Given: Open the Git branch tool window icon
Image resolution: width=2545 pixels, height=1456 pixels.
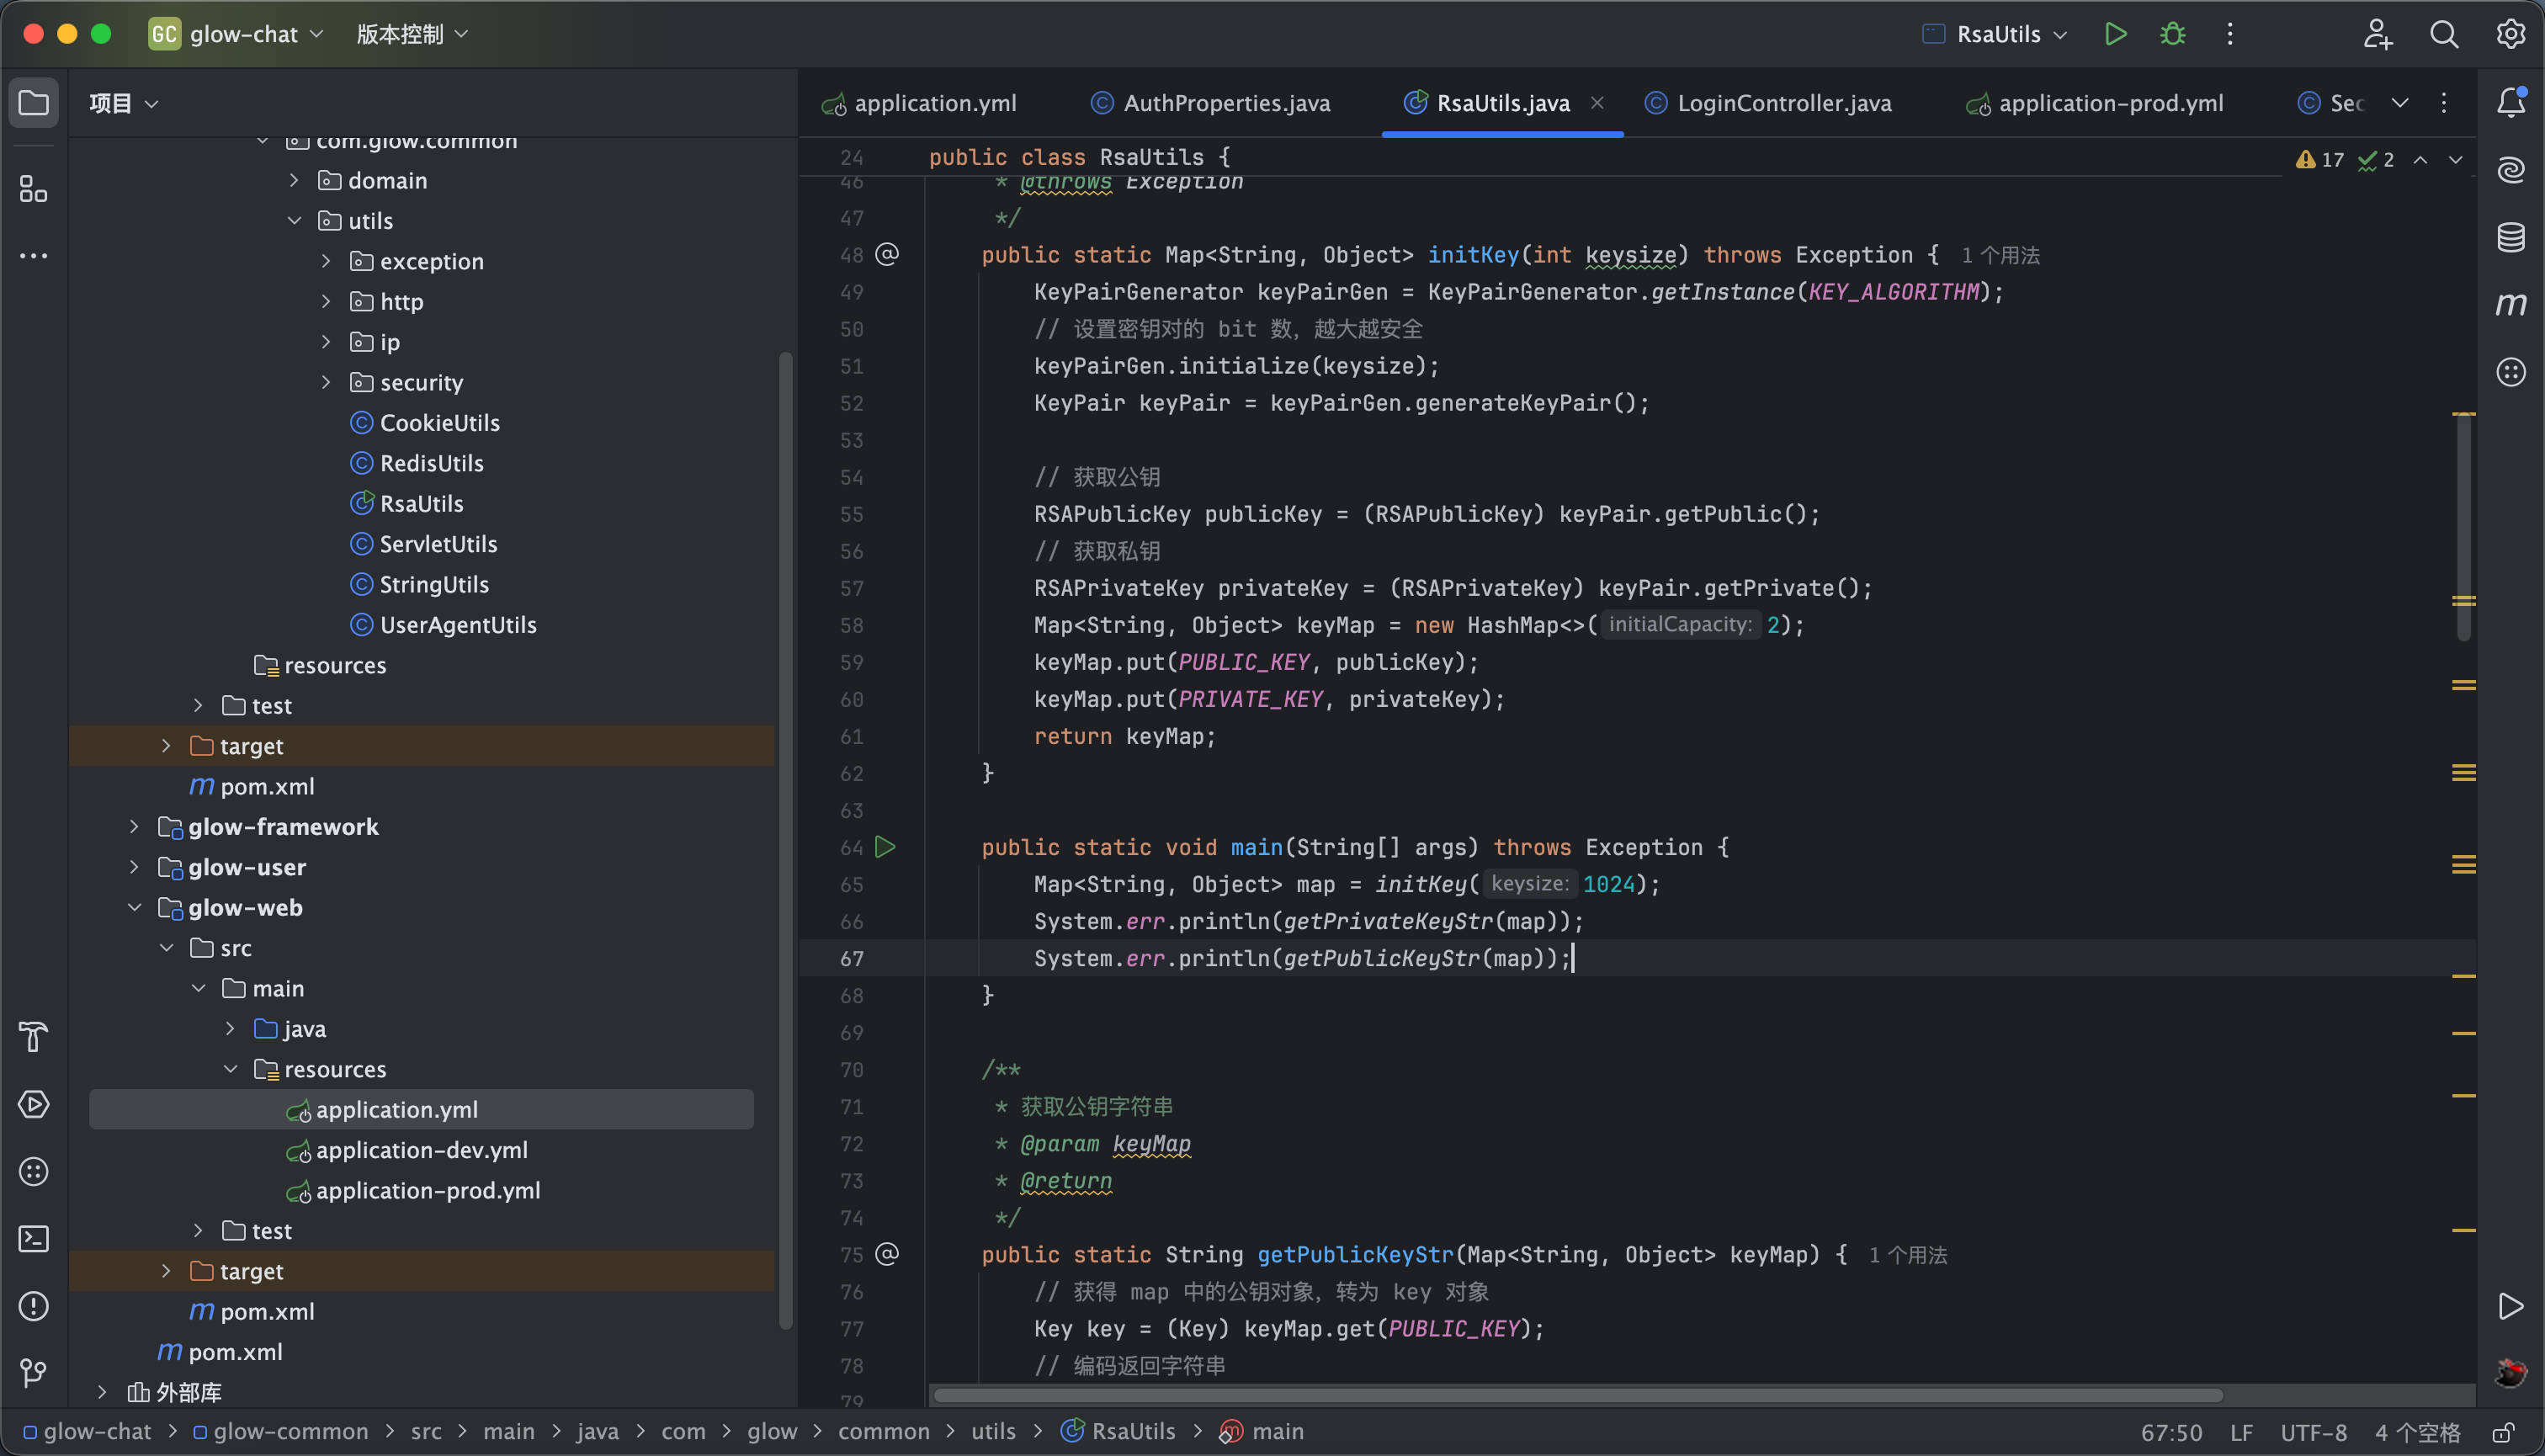Looking at the screenshot, I should point(33,1372).
